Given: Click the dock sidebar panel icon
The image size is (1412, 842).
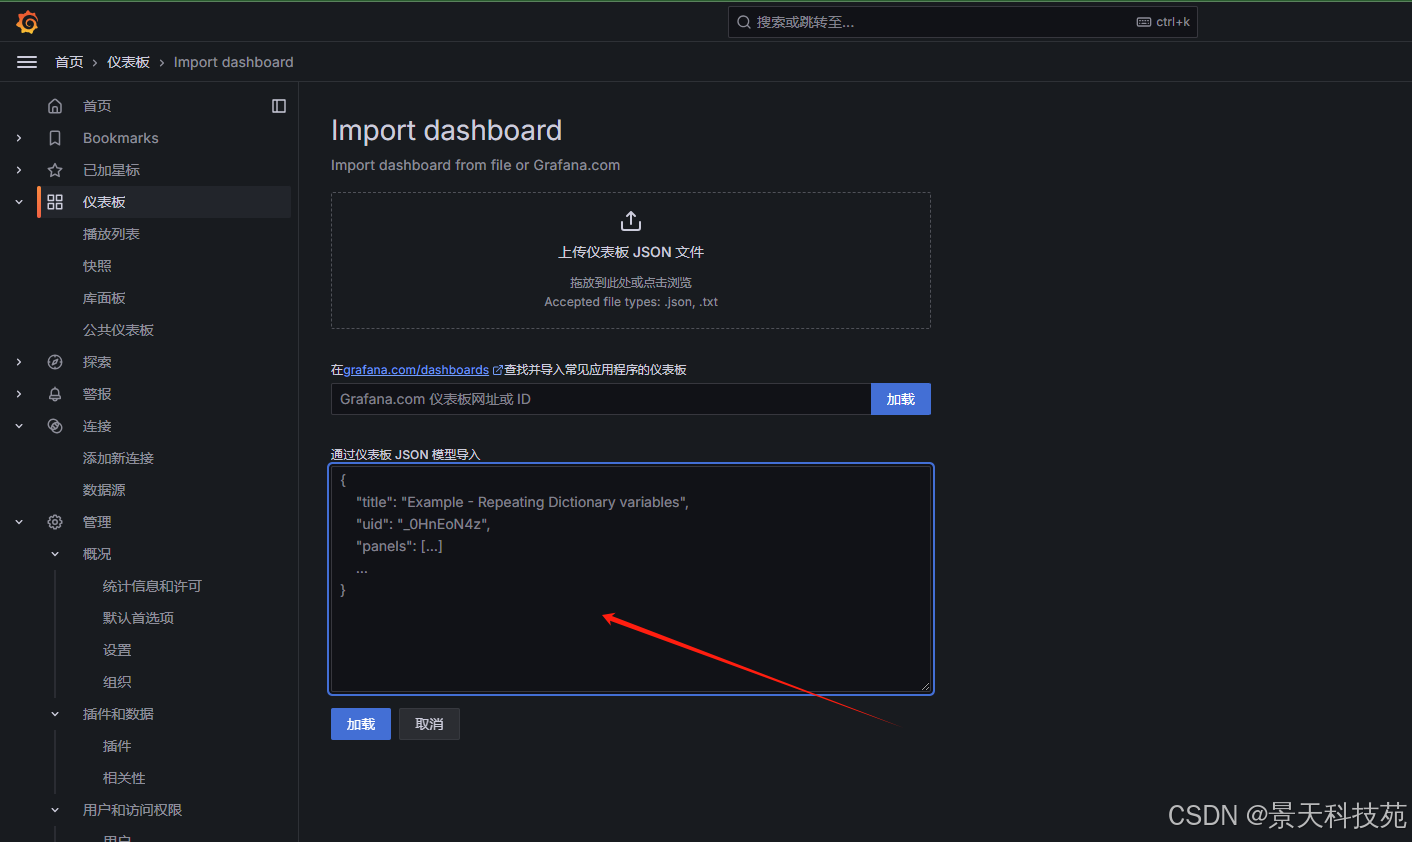Looking at the screenshot, I should 279,106.
